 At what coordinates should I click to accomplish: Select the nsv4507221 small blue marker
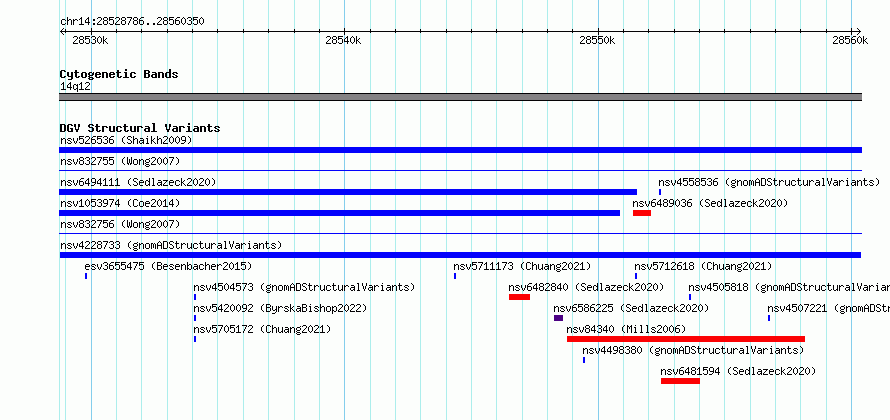point(769,318)
